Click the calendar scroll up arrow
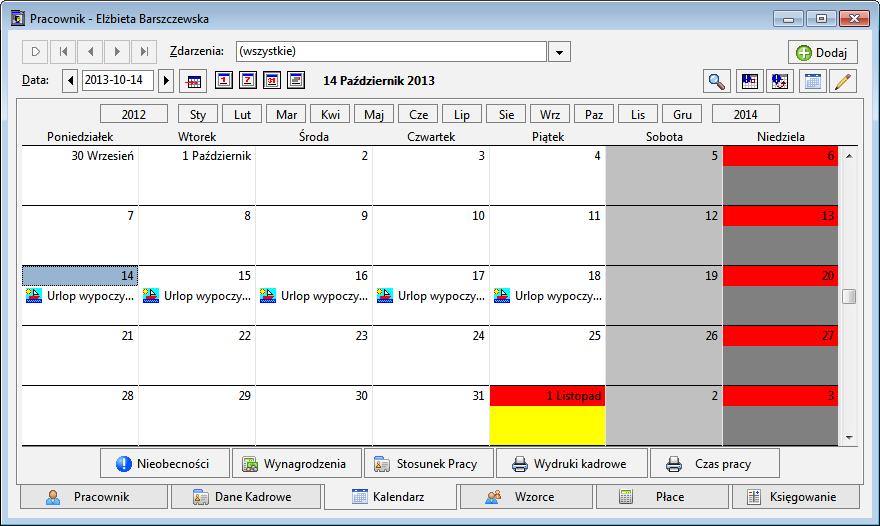This screenshot has width=880, height=526. click(x=849, y=155)
